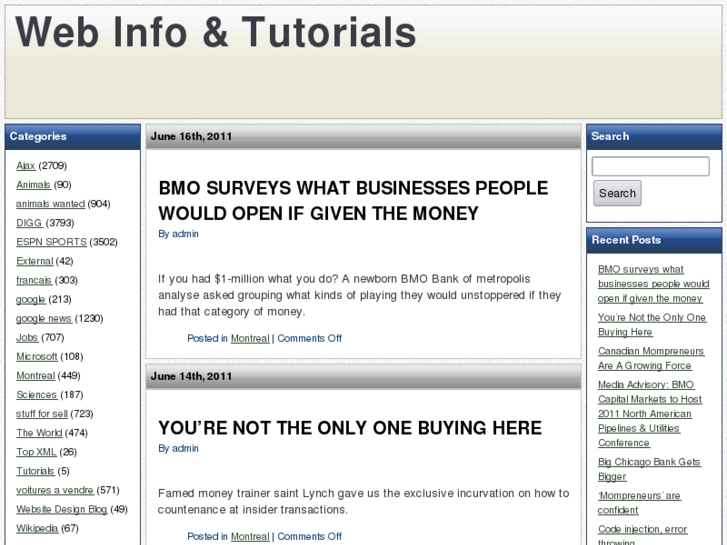This screenshot has width=727, height=545.
Task: Open the Animals category link
Action: pyautogui.click(x=33, y=185)
